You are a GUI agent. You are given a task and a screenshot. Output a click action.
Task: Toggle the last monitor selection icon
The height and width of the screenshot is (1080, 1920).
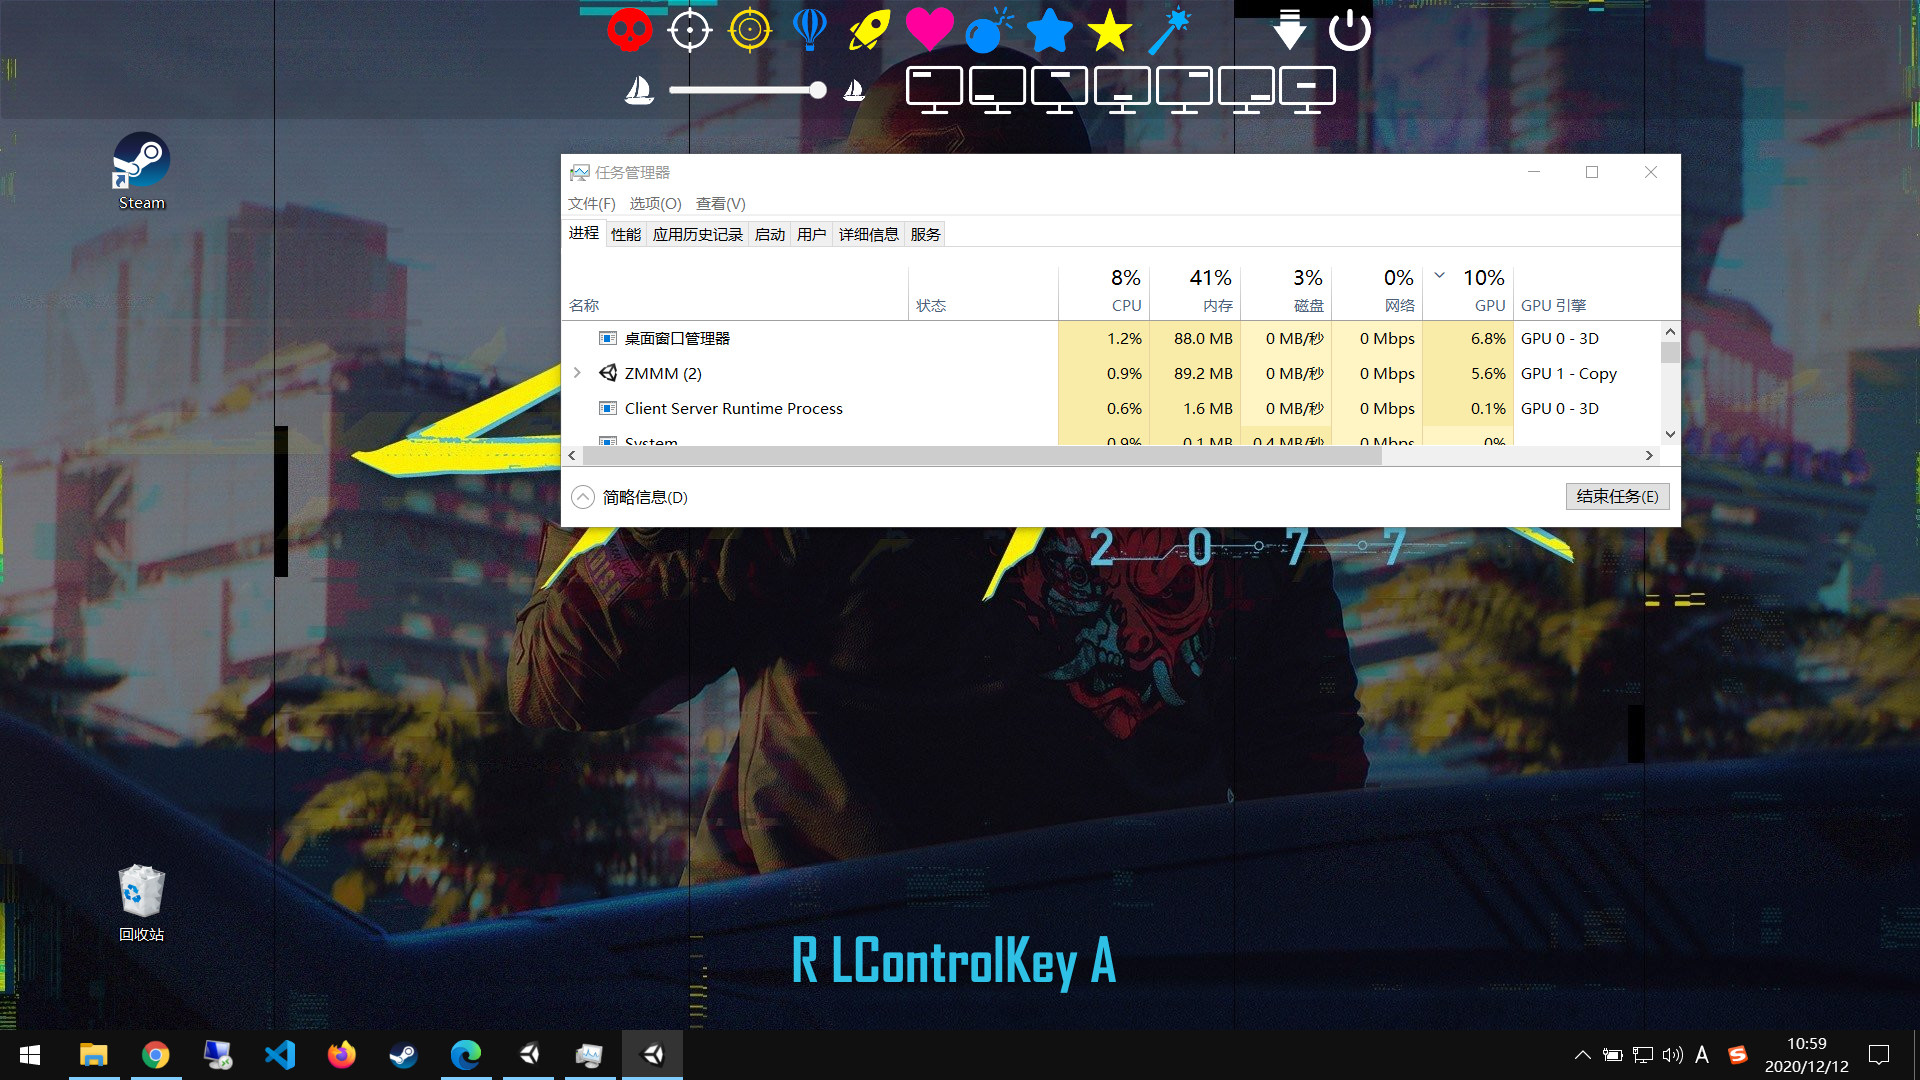point(1308,88)
